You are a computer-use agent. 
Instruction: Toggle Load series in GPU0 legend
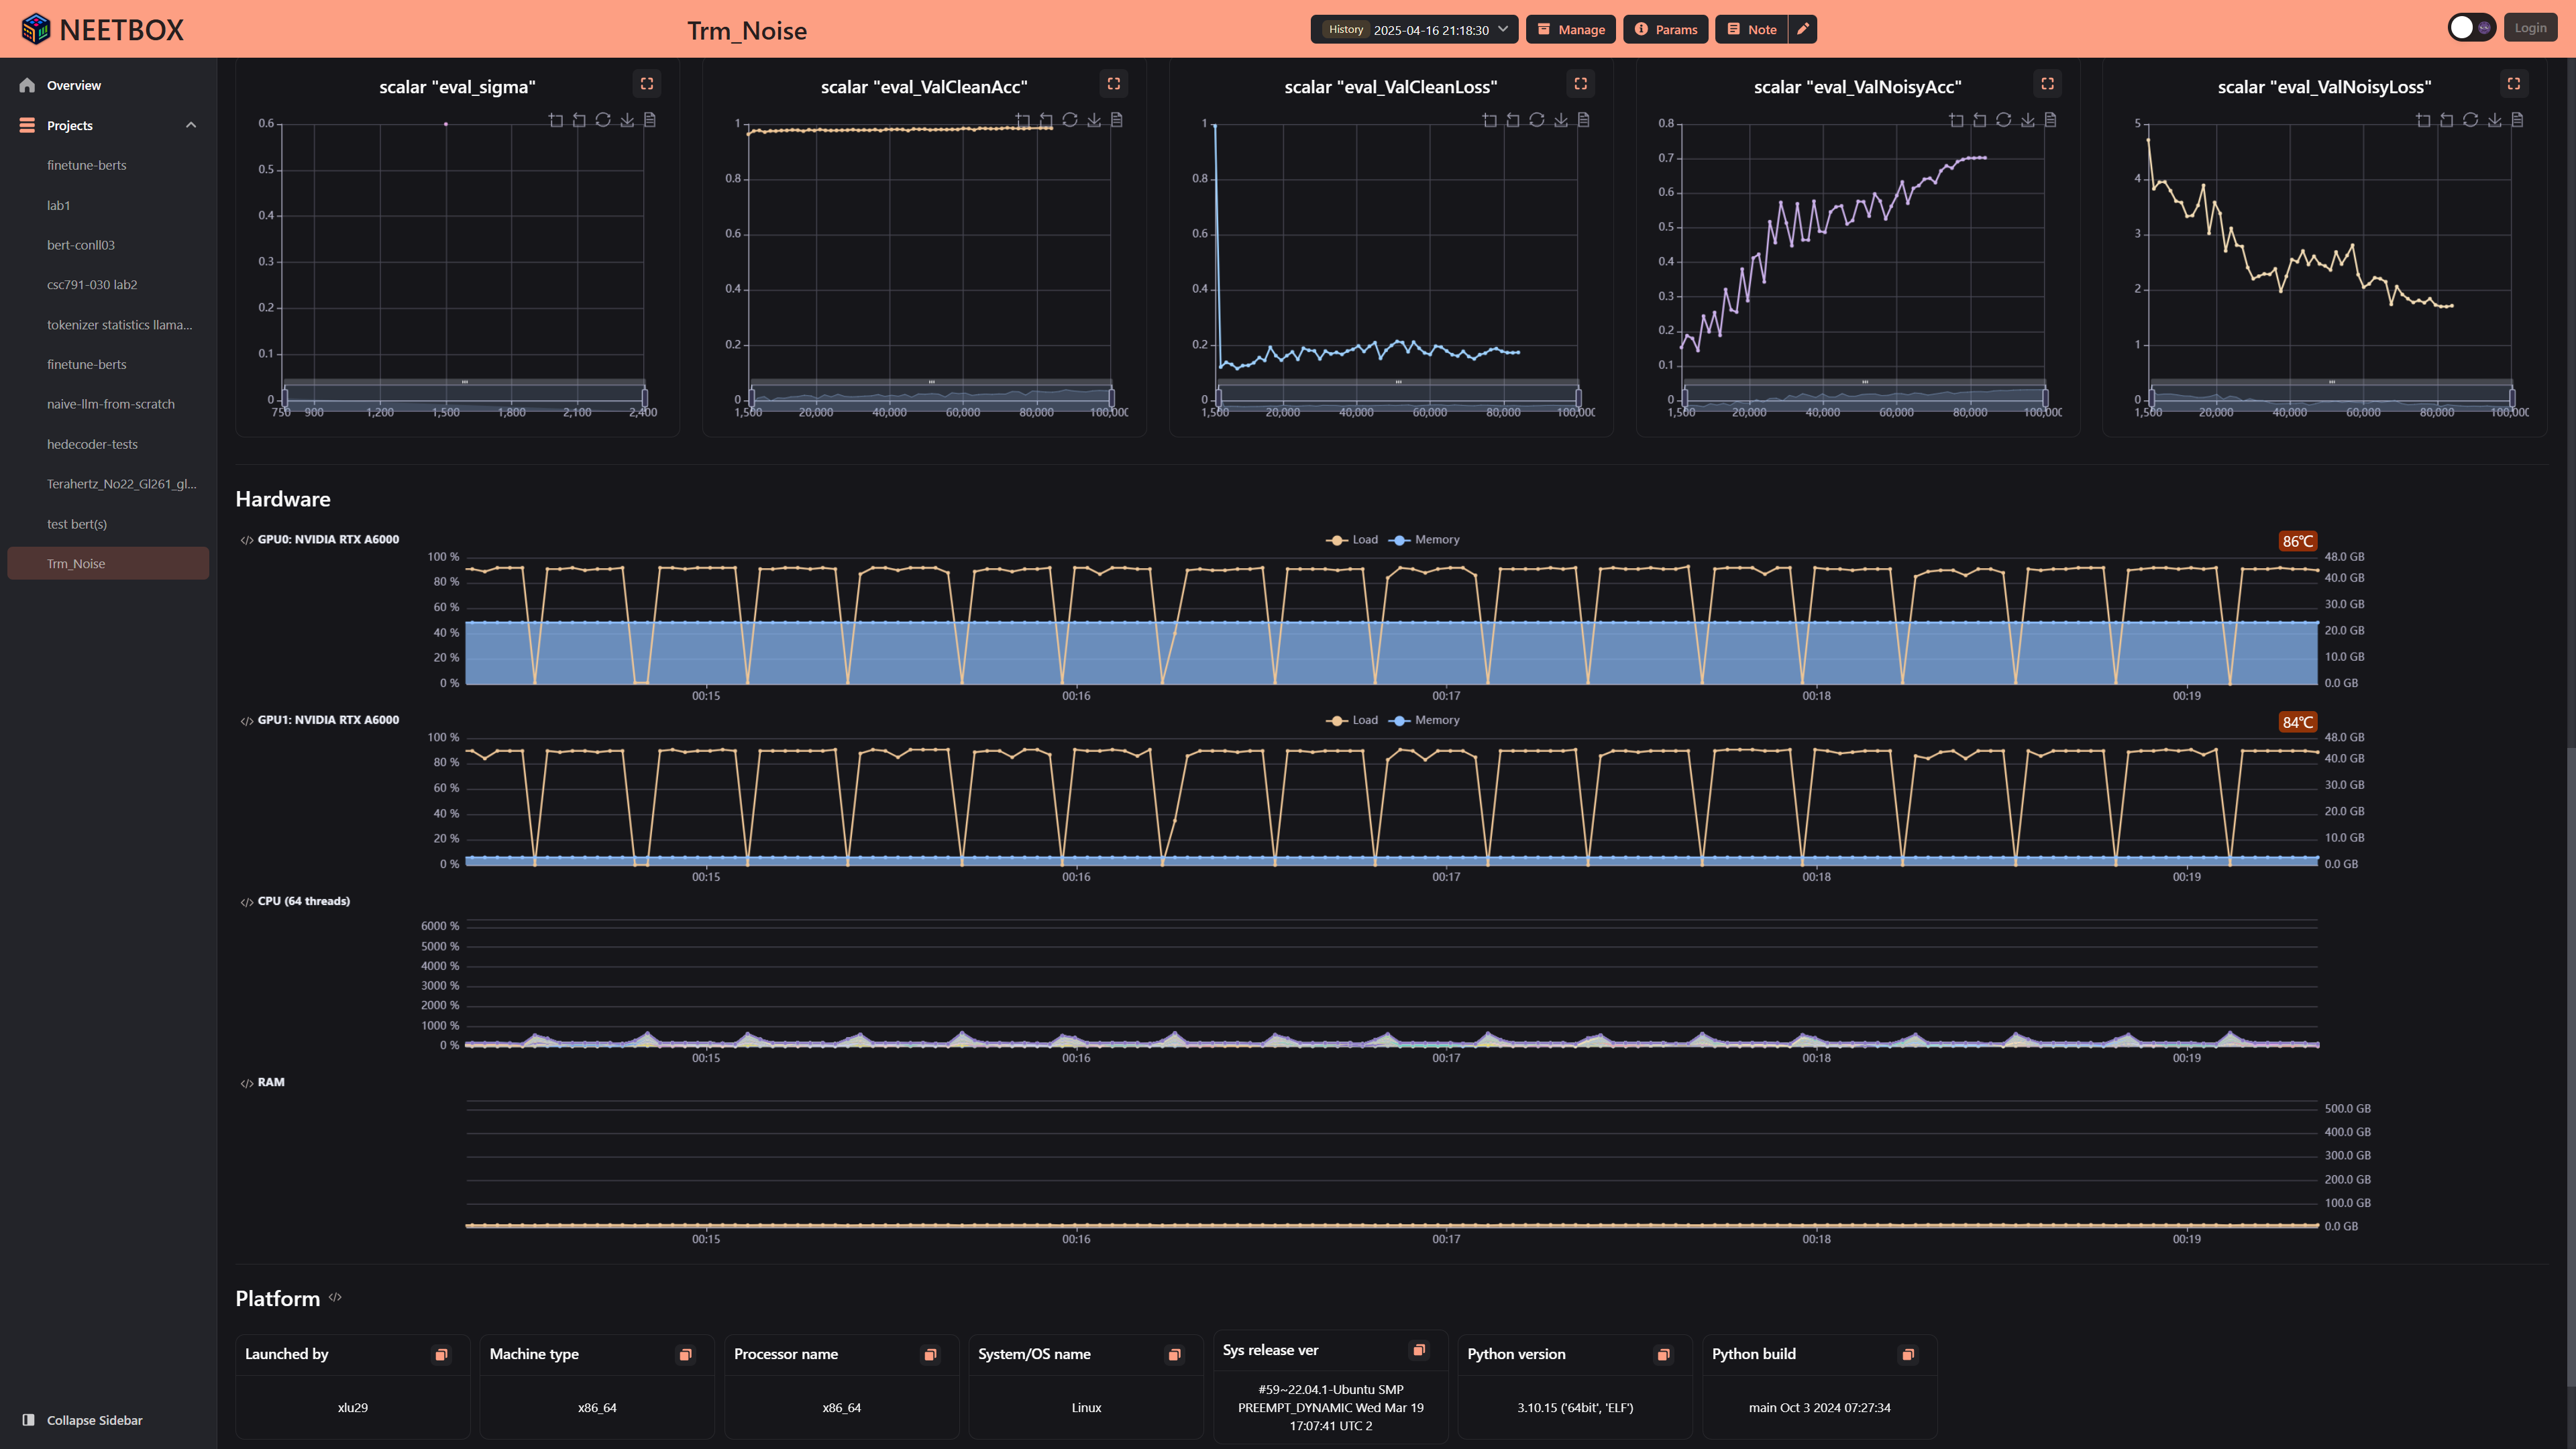coord(1352,540)
